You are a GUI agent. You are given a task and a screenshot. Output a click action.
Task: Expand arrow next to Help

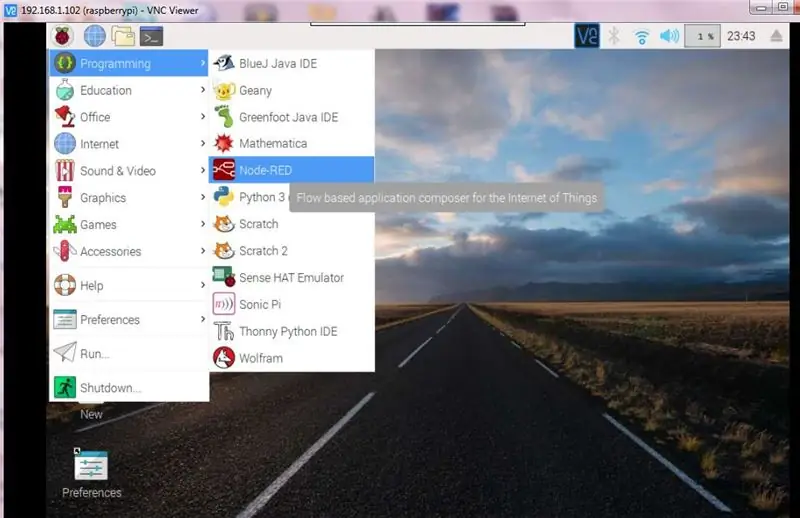tap(203, 285)
